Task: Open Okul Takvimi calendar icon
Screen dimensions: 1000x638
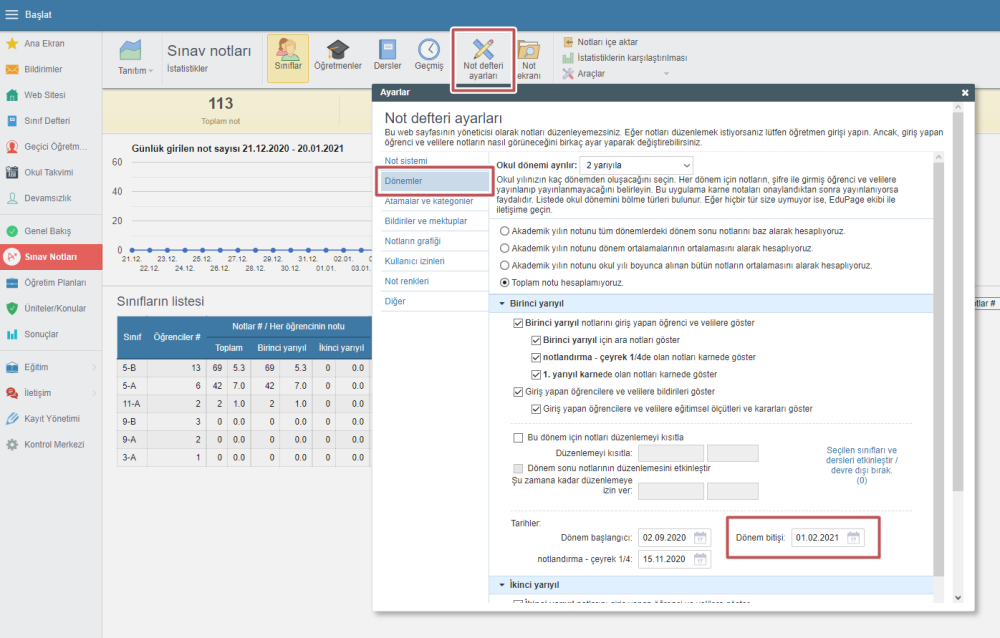Action: pyautogui.click(x=11, y=172)
